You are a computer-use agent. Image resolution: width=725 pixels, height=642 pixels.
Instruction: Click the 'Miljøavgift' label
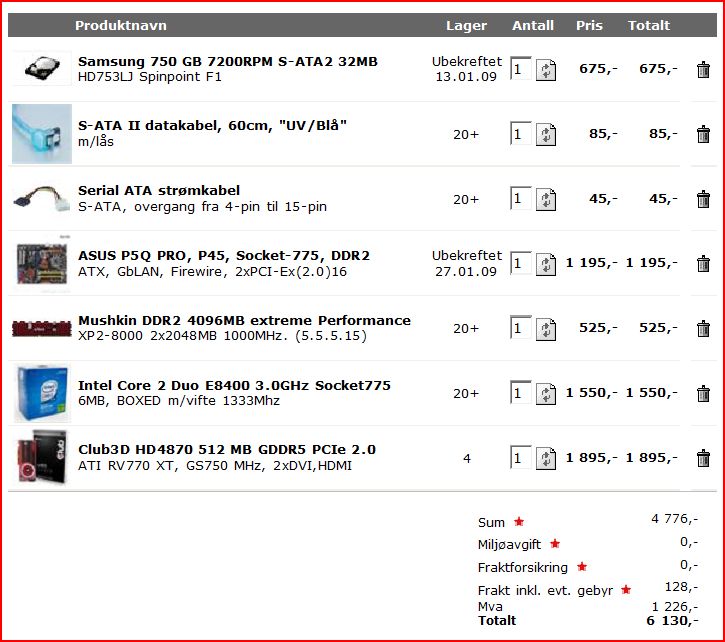coord(509,544)
